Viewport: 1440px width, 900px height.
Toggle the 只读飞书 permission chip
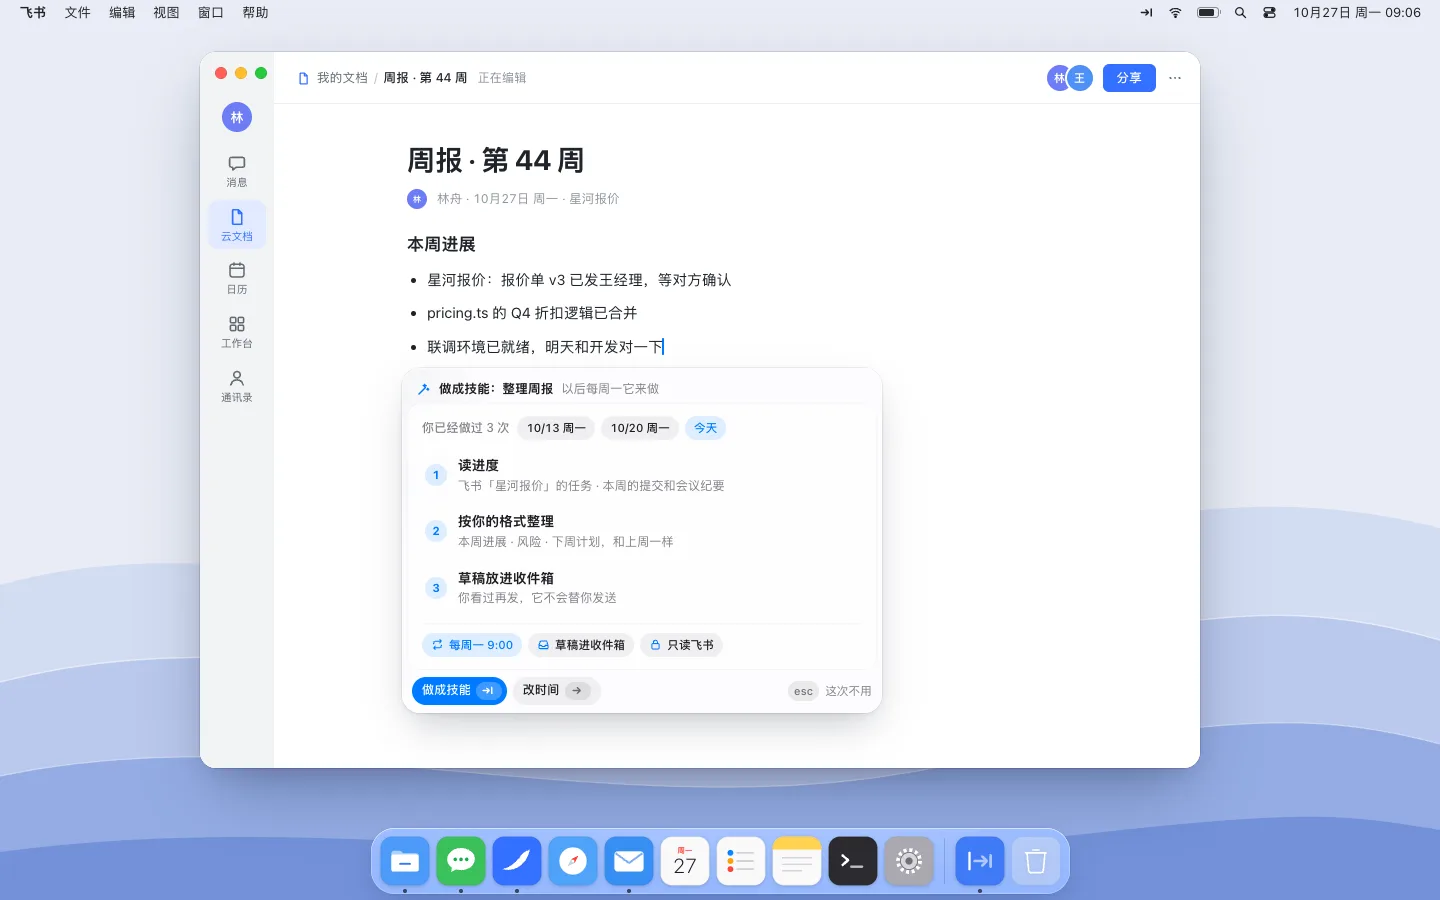pyautogui.click(x=681, y=645)
